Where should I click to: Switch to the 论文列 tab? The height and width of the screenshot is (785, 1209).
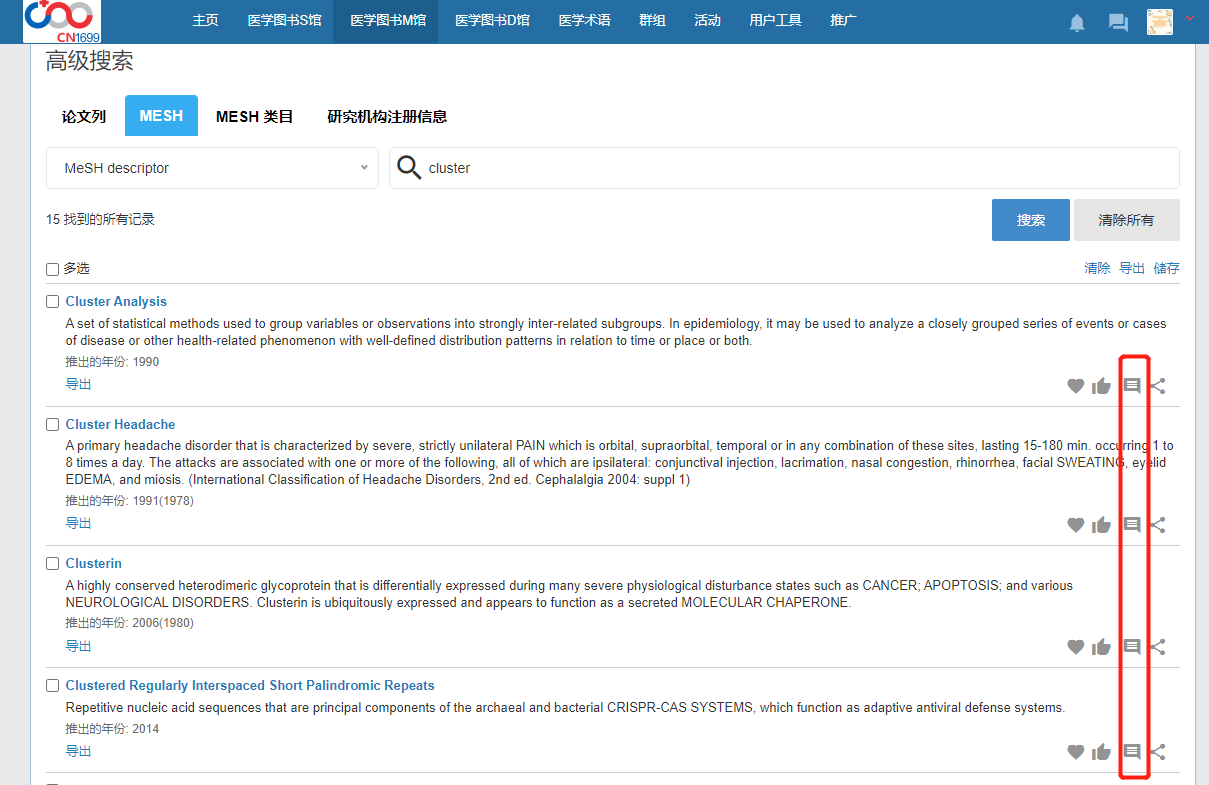tap(84, 116)
